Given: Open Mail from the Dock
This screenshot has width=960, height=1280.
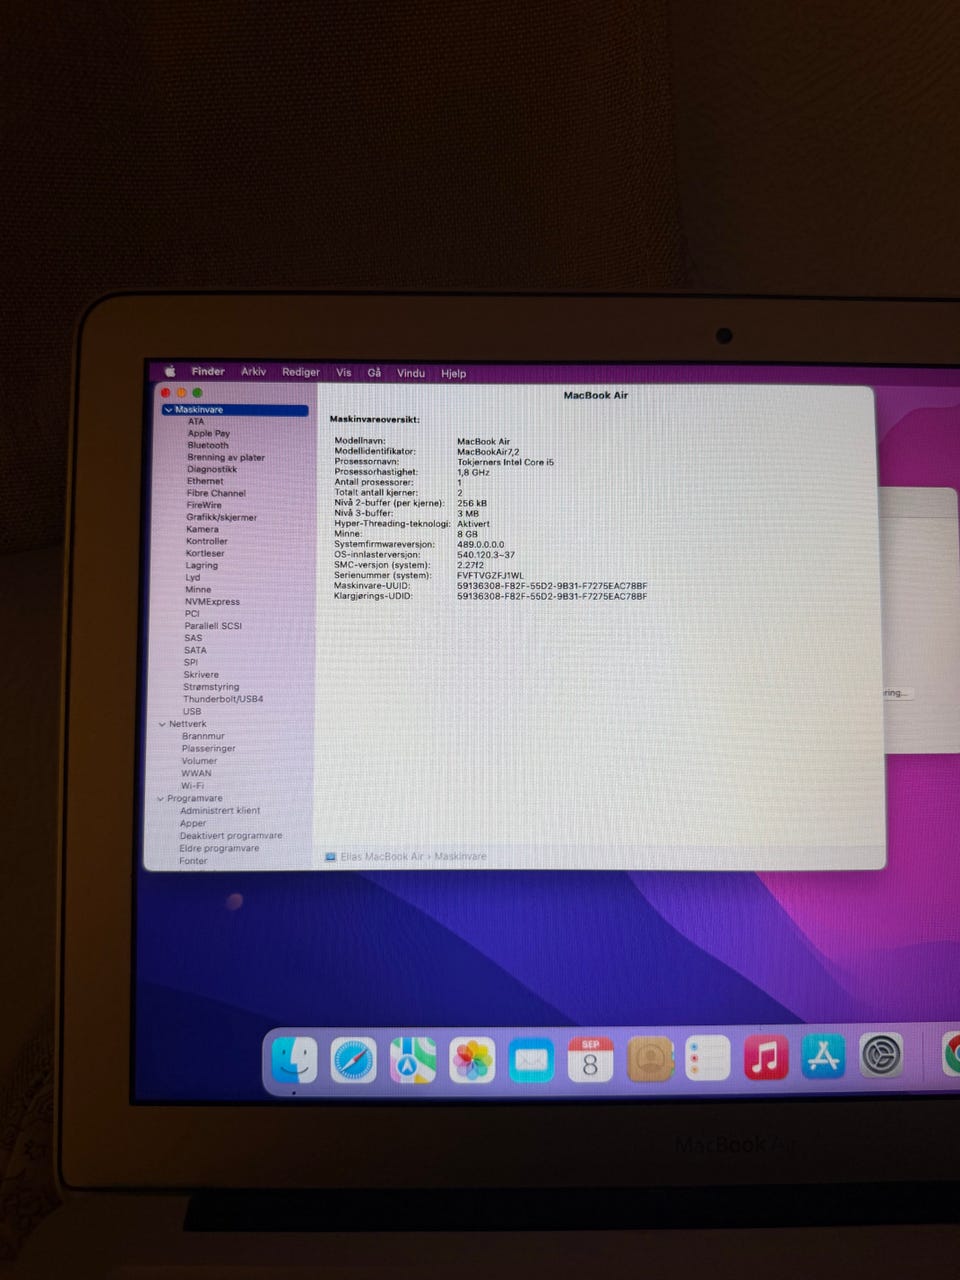Looking at the screenshot, I should (x=531, y=1060).
